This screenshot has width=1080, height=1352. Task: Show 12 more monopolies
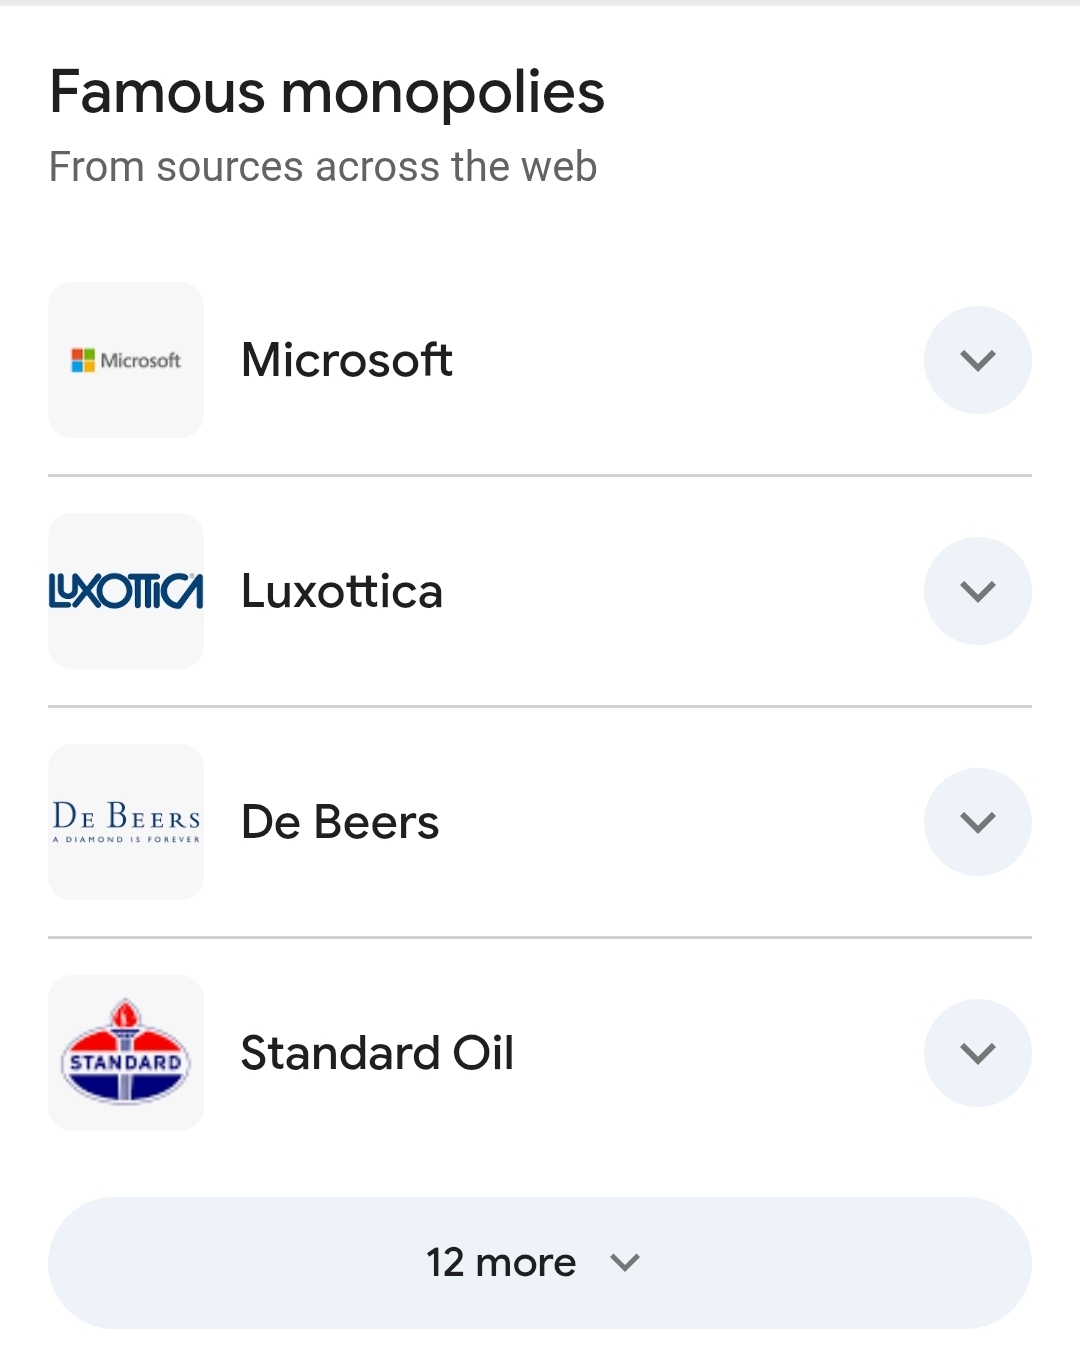point(540,1263)
